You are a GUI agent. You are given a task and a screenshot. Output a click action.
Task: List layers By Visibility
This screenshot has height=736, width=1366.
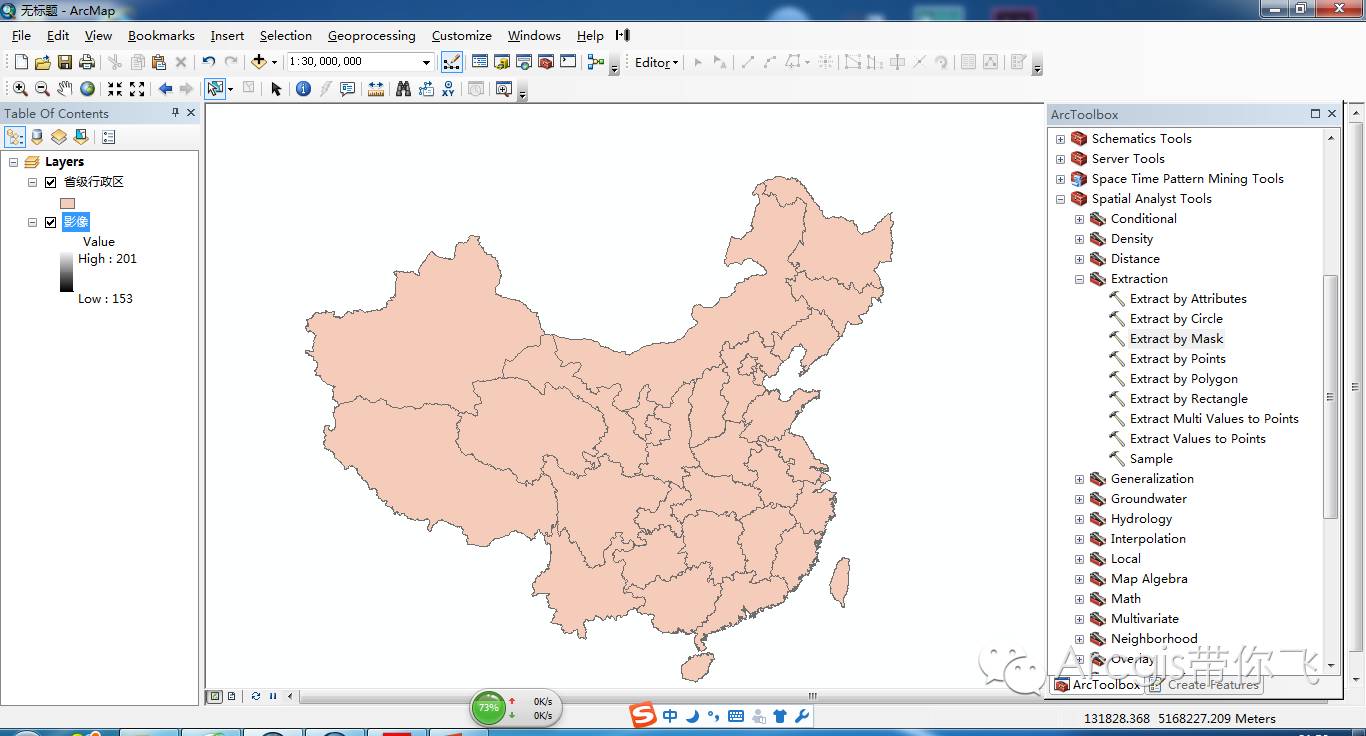(x=59, y=137)
